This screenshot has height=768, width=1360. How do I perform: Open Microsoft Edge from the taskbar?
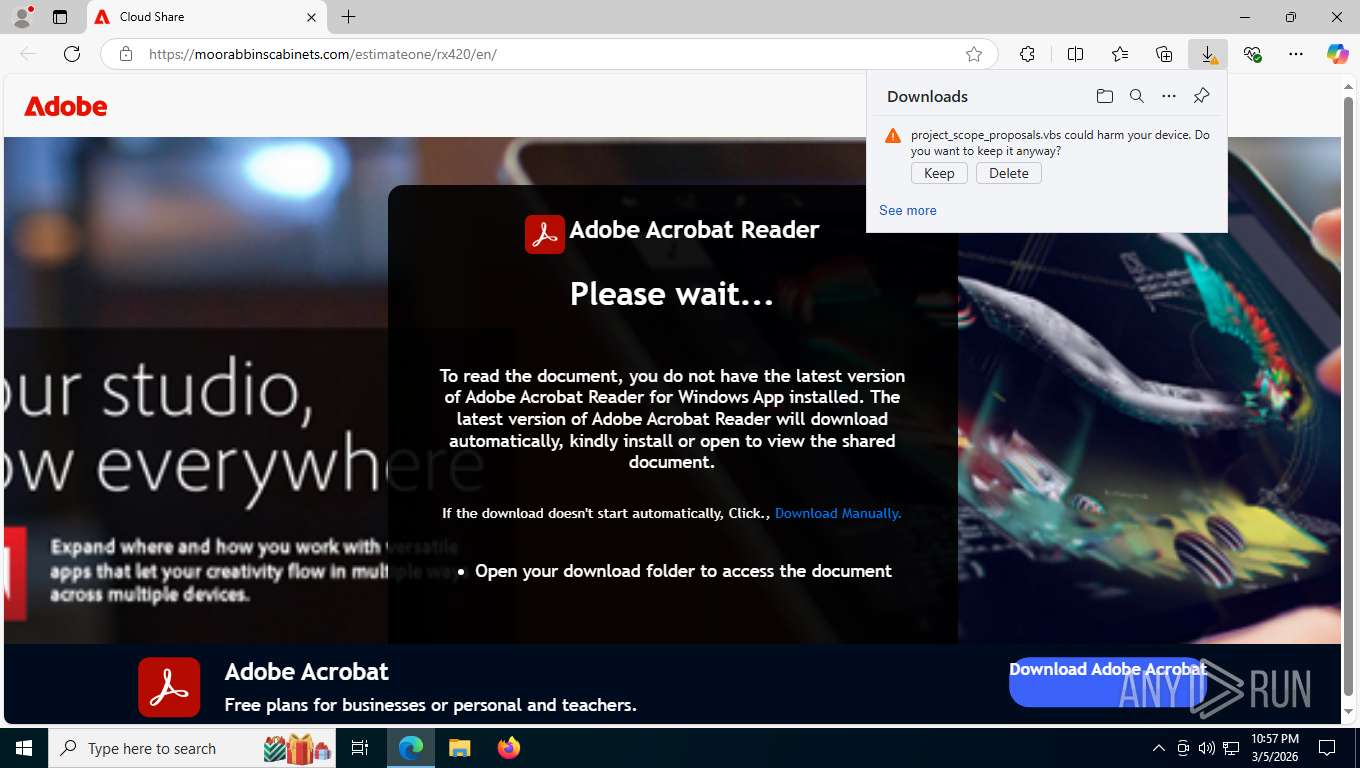pyautogui.click(x=411, y=748)
